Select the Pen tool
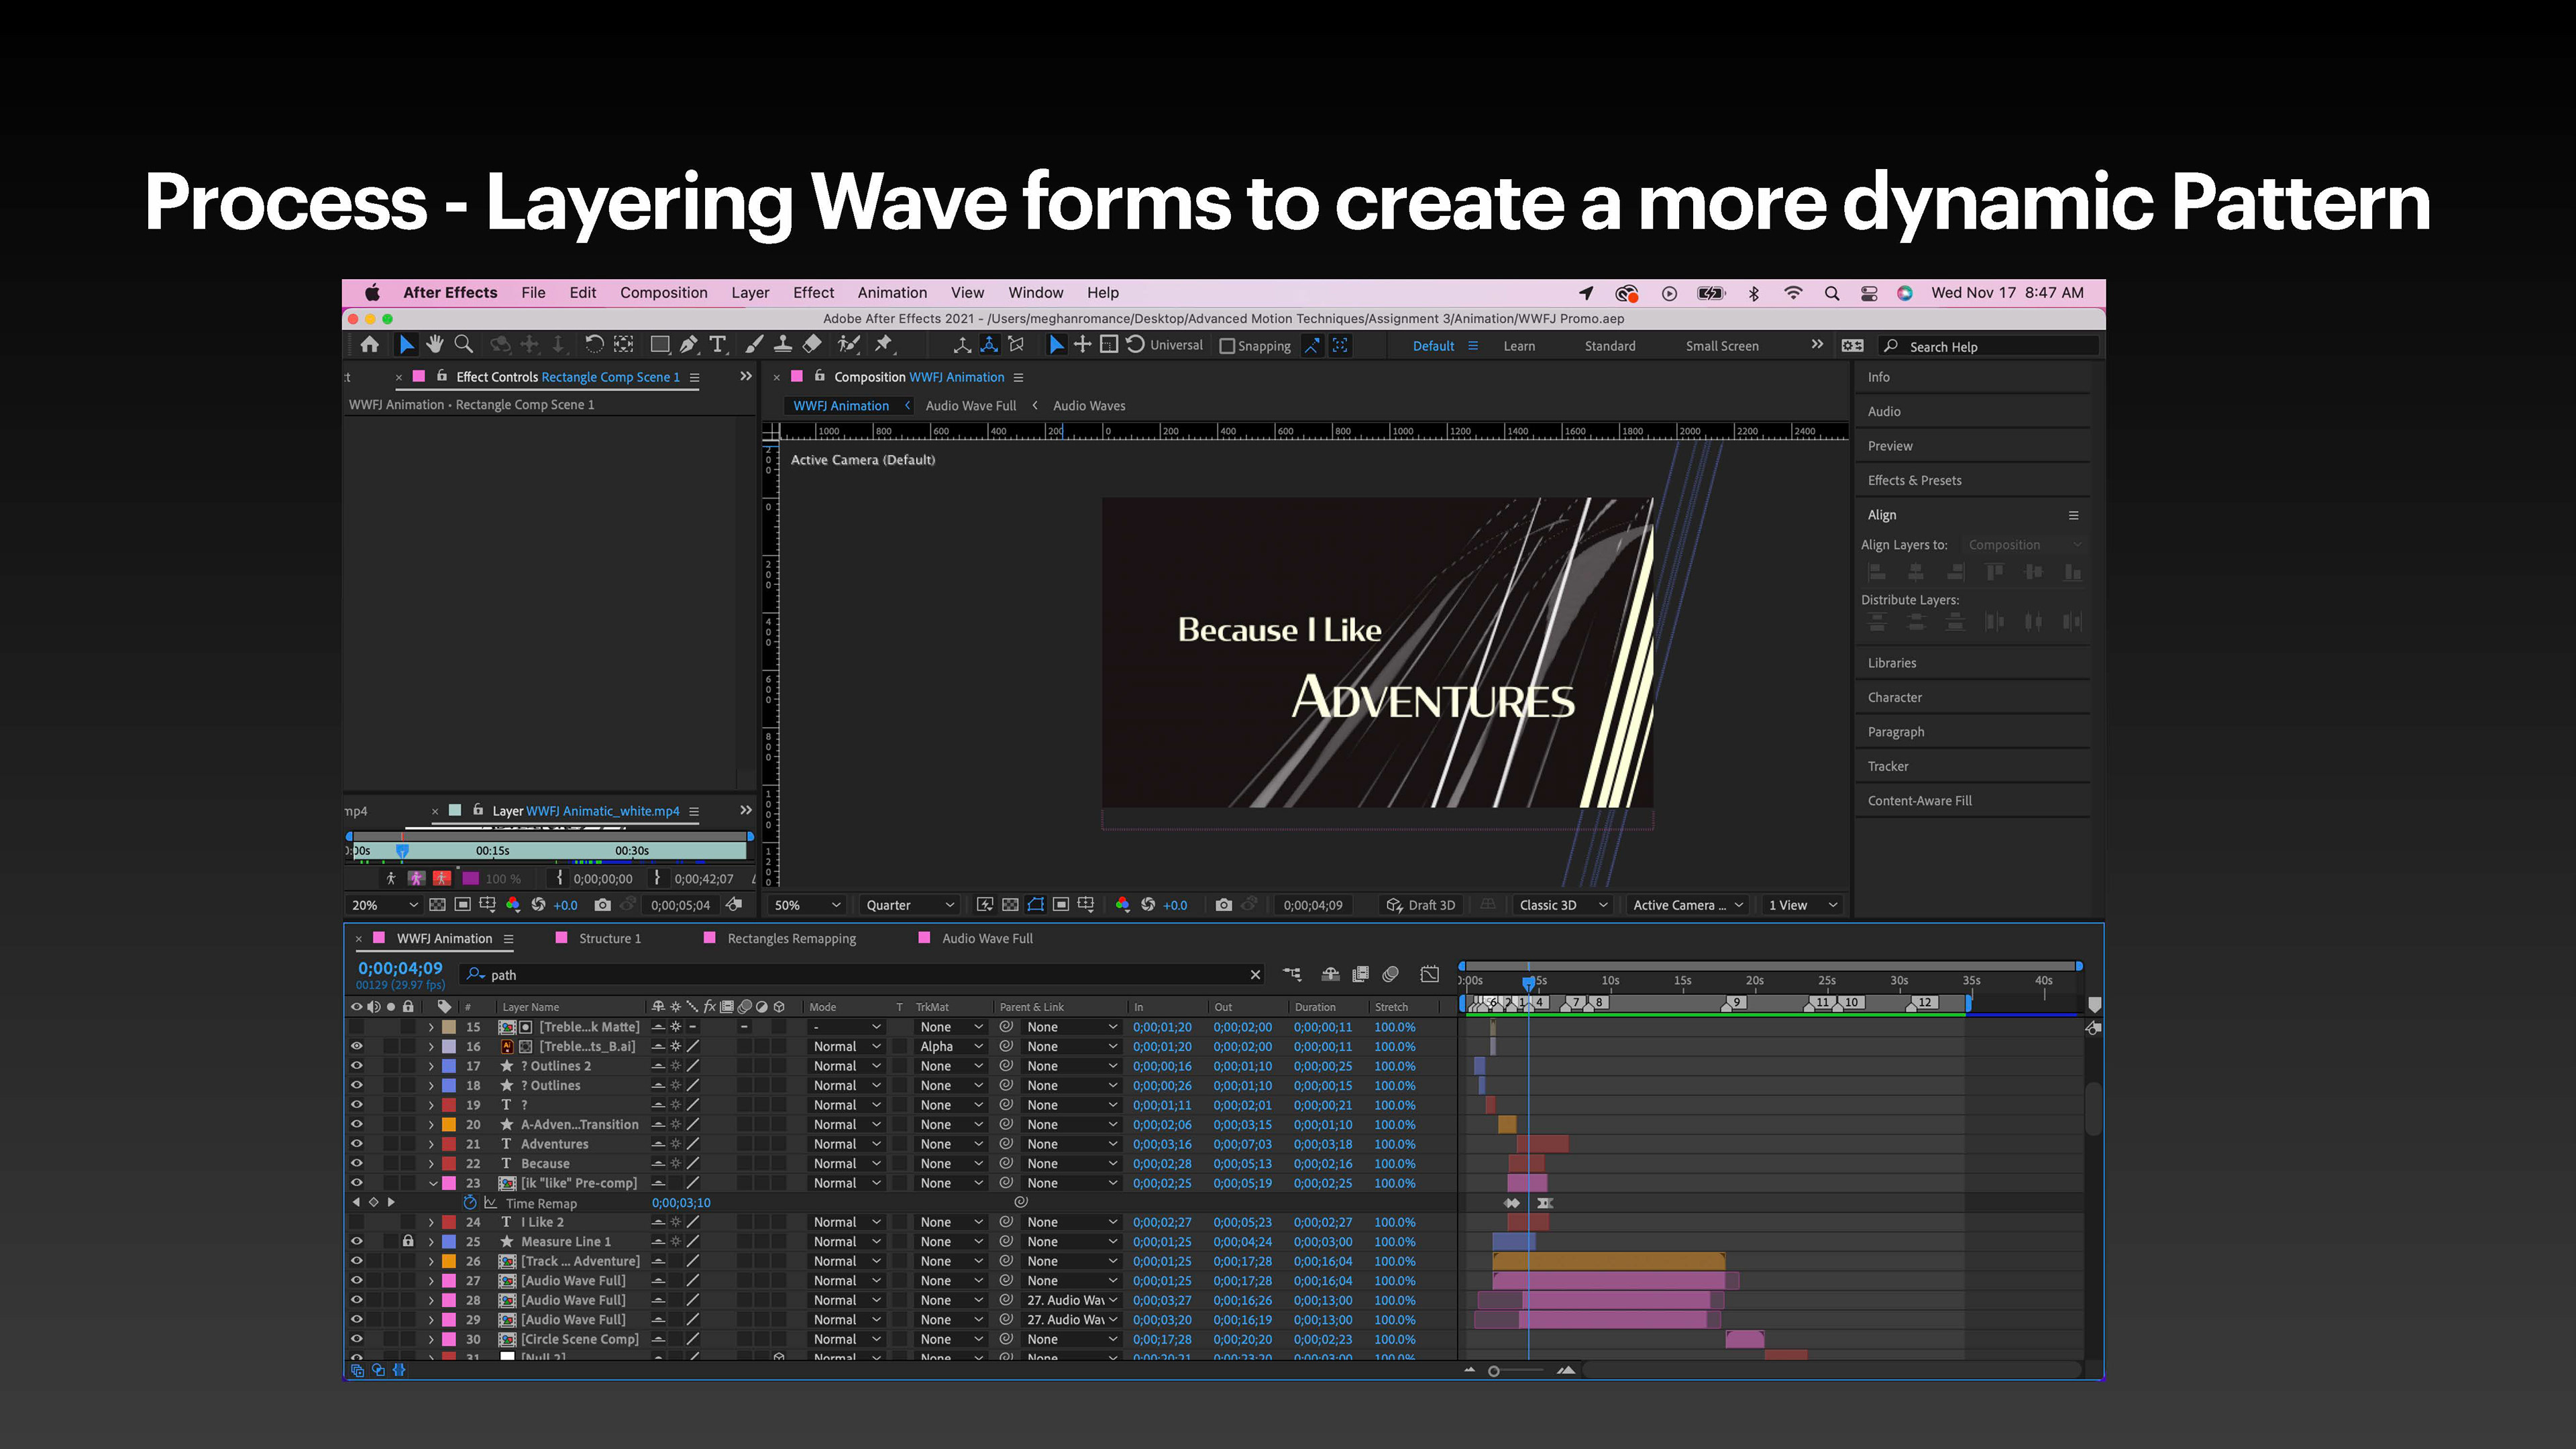The width and height of the screenshot is (2576, 1449). (688, 345)
